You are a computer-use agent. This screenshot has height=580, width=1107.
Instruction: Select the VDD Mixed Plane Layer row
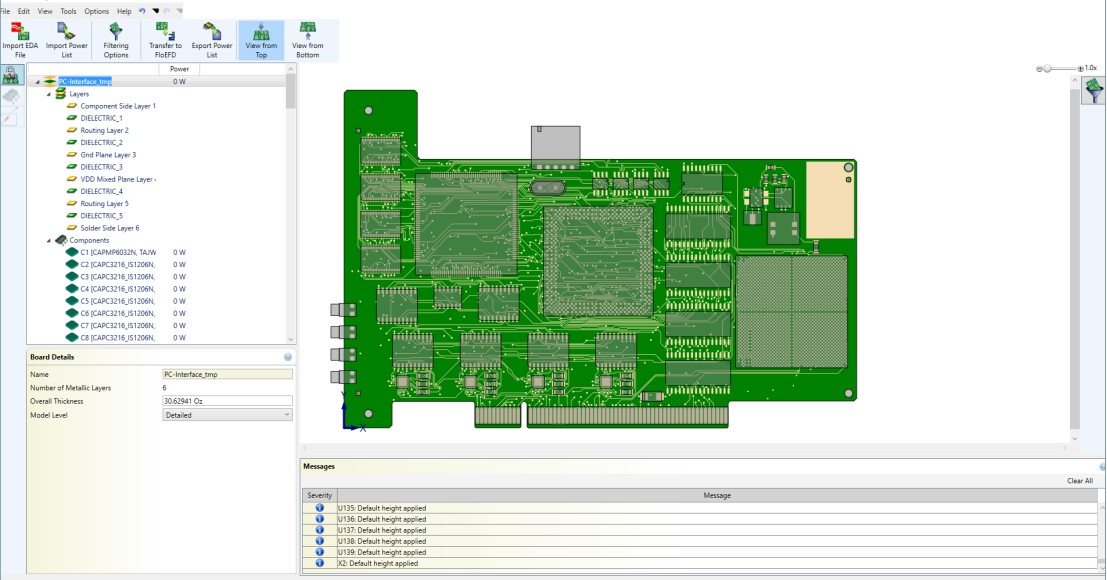118,179
